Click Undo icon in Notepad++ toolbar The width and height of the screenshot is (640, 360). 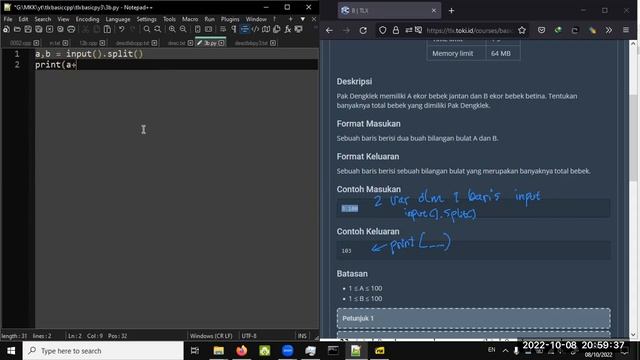[x=122, y=29]
